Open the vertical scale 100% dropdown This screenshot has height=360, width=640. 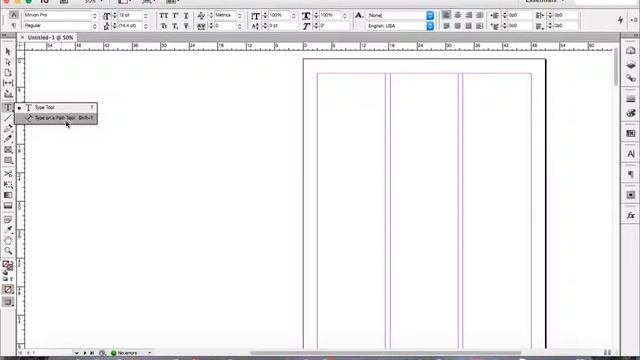coord(293,16)
